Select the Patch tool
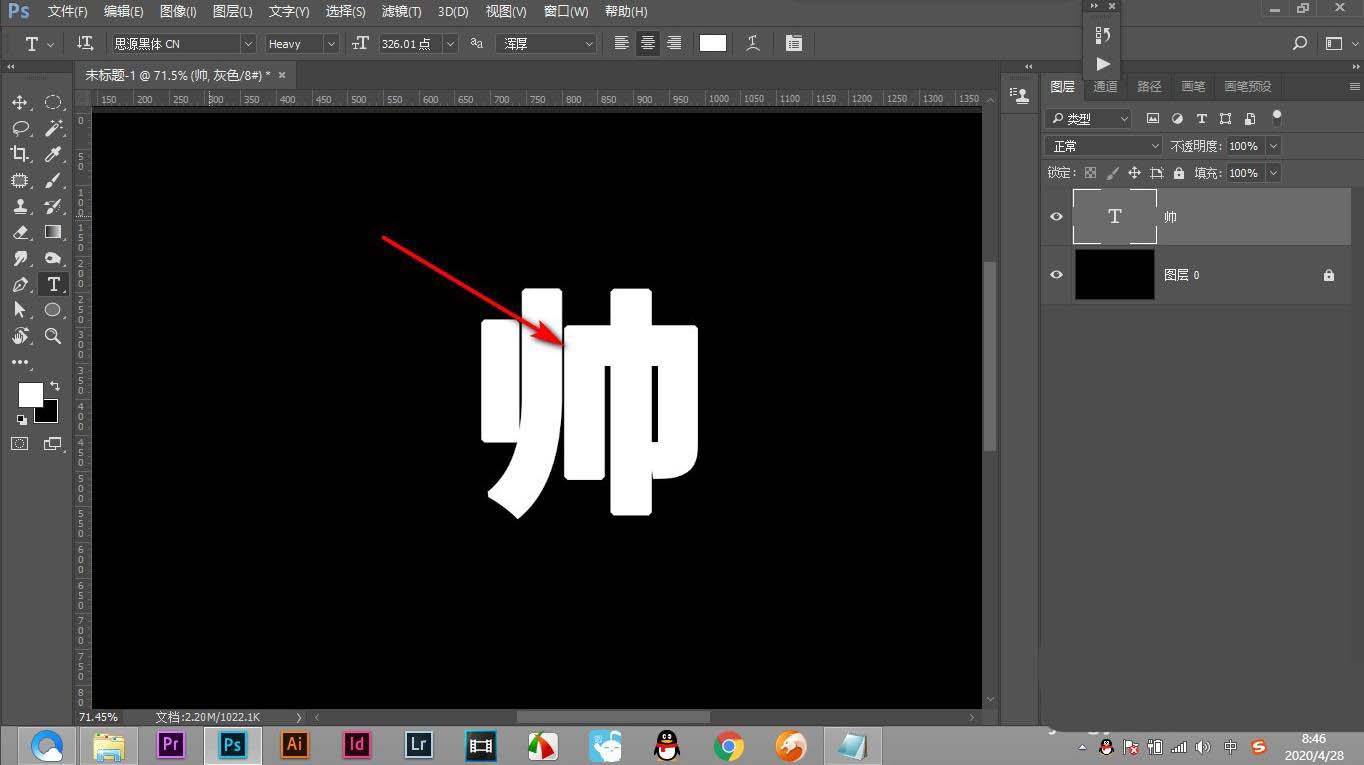 tap(20, 180)
